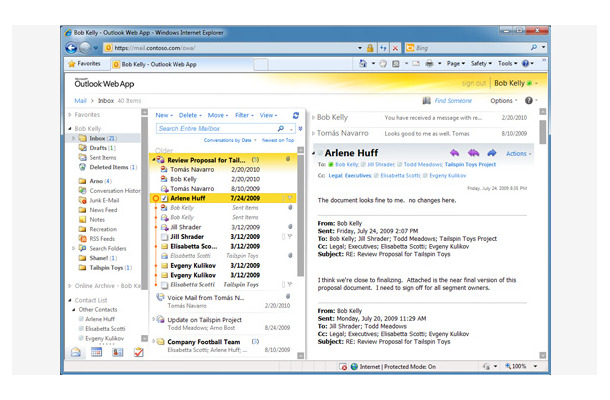This screenshot has height=400, width=610.
Task: Click the IE Home icon
Action: point(363,63)
